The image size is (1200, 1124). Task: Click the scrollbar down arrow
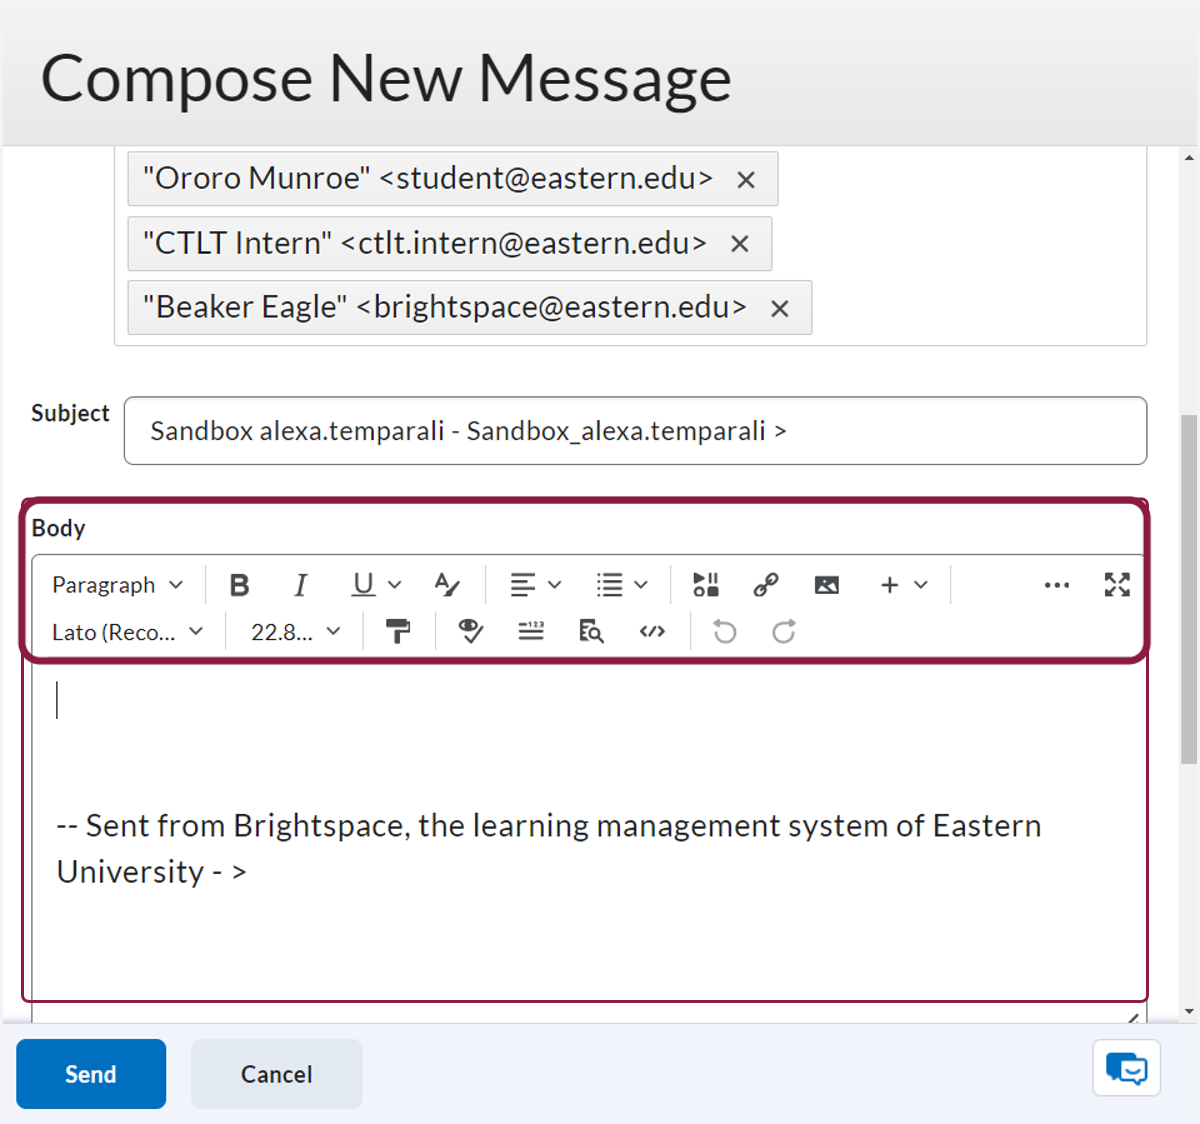[x=1189, y=1012]
